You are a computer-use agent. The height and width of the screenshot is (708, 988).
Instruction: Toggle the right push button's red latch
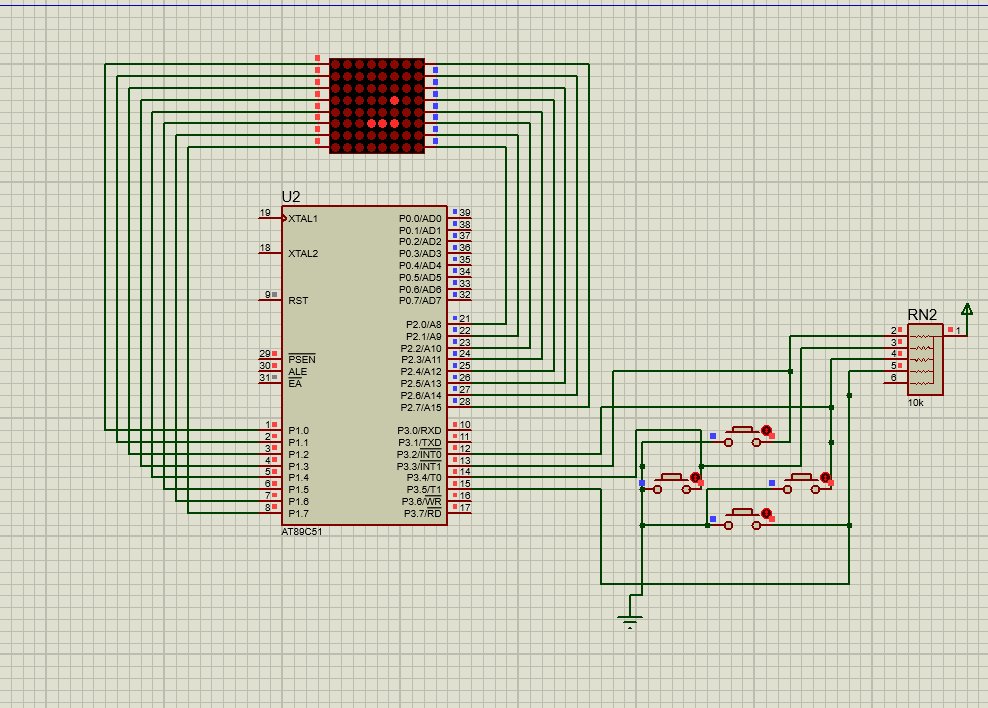825,478
